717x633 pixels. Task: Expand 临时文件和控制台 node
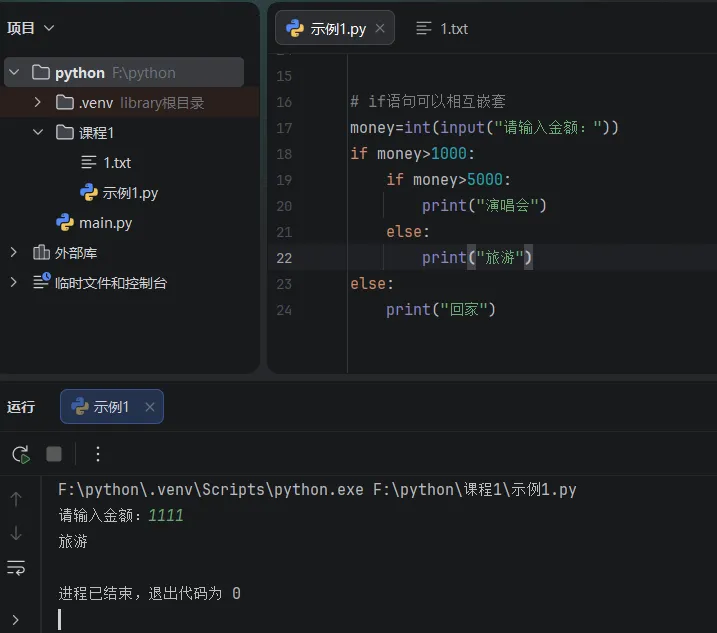coord(14,282)
